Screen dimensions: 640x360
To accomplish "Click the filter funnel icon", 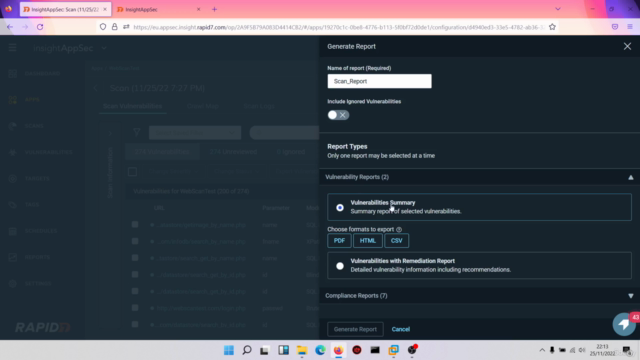I will [x=137, y=132].
